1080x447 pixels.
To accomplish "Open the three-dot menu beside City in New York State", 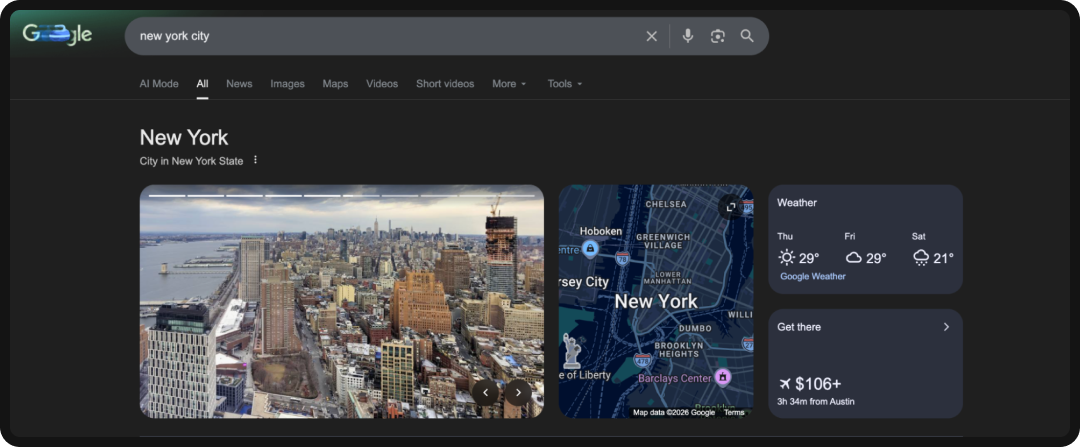I will [256, 160].
